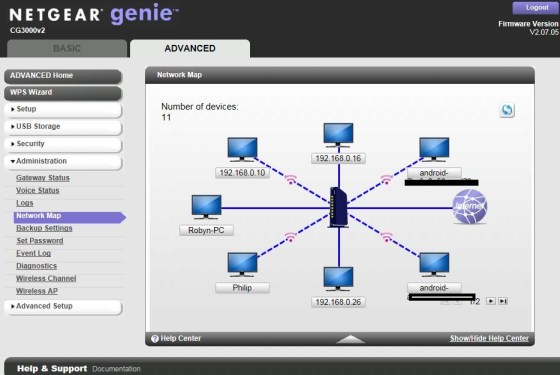Select the Robyn-PC computer icon
This screenshot has width=560, height=375.
point(206,207)
